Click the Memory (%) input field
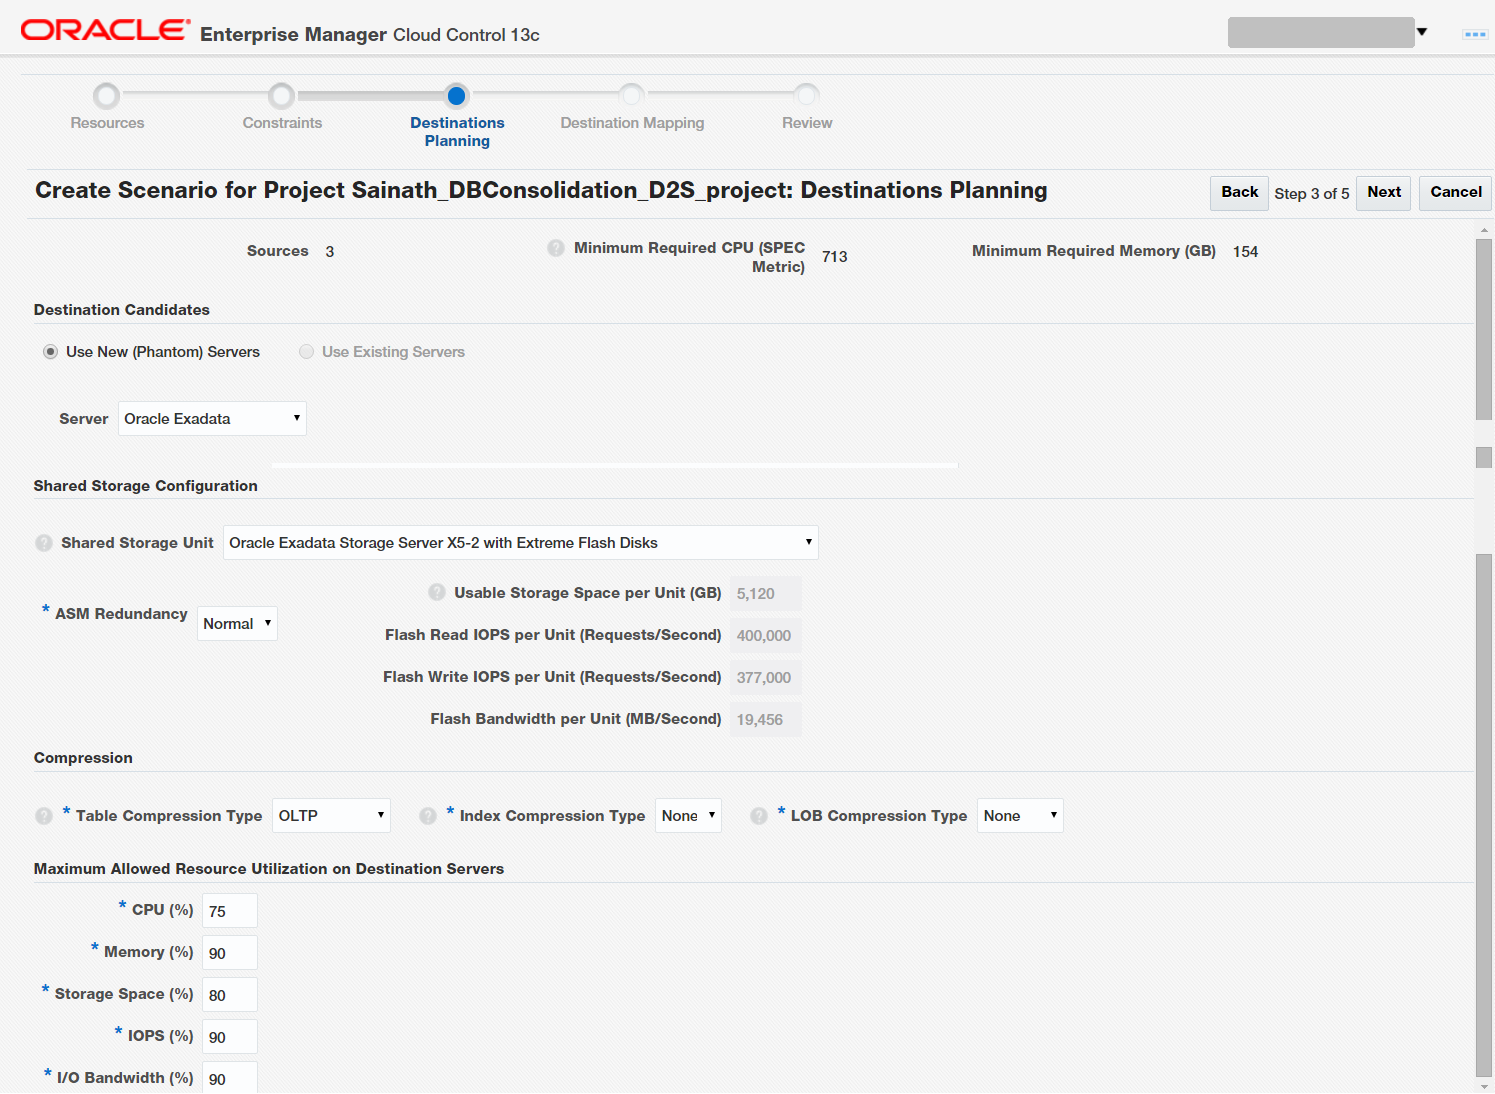The image size is (1495, 1094). click(x=230, y=953)
